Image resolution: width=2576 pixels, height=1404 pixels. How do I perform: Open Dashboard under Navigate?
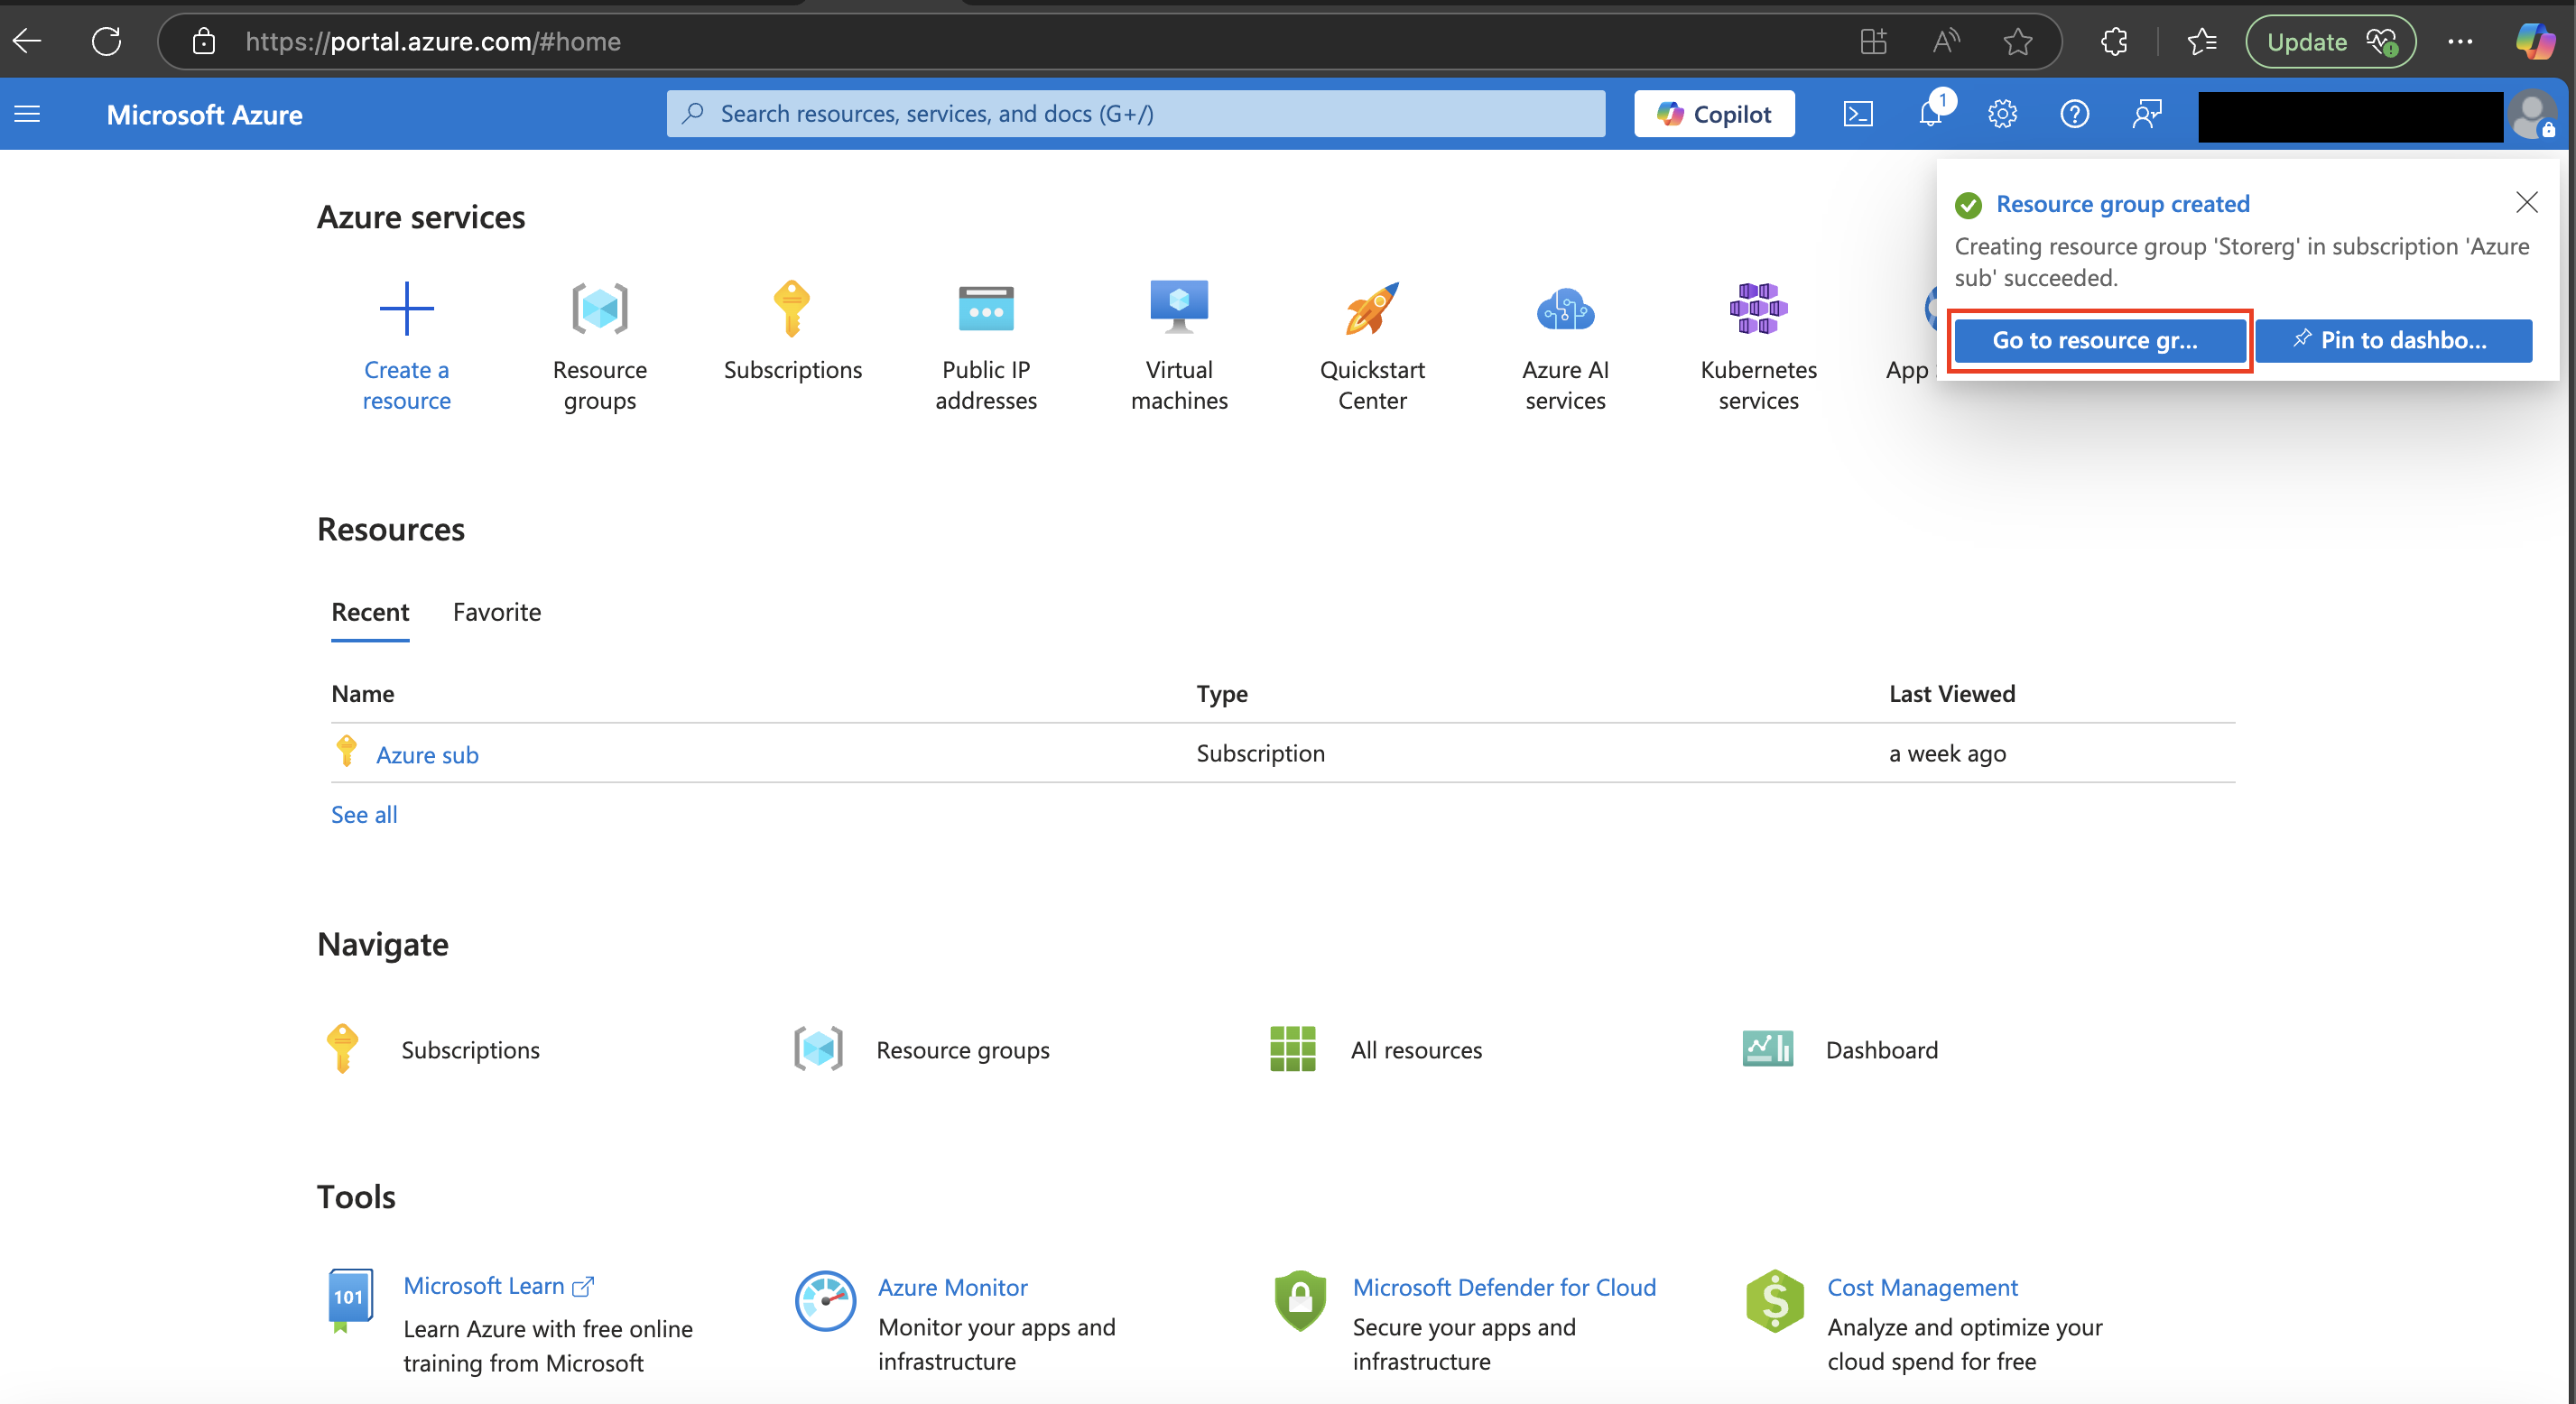pyautogui.click(x=1840, y=1049)
